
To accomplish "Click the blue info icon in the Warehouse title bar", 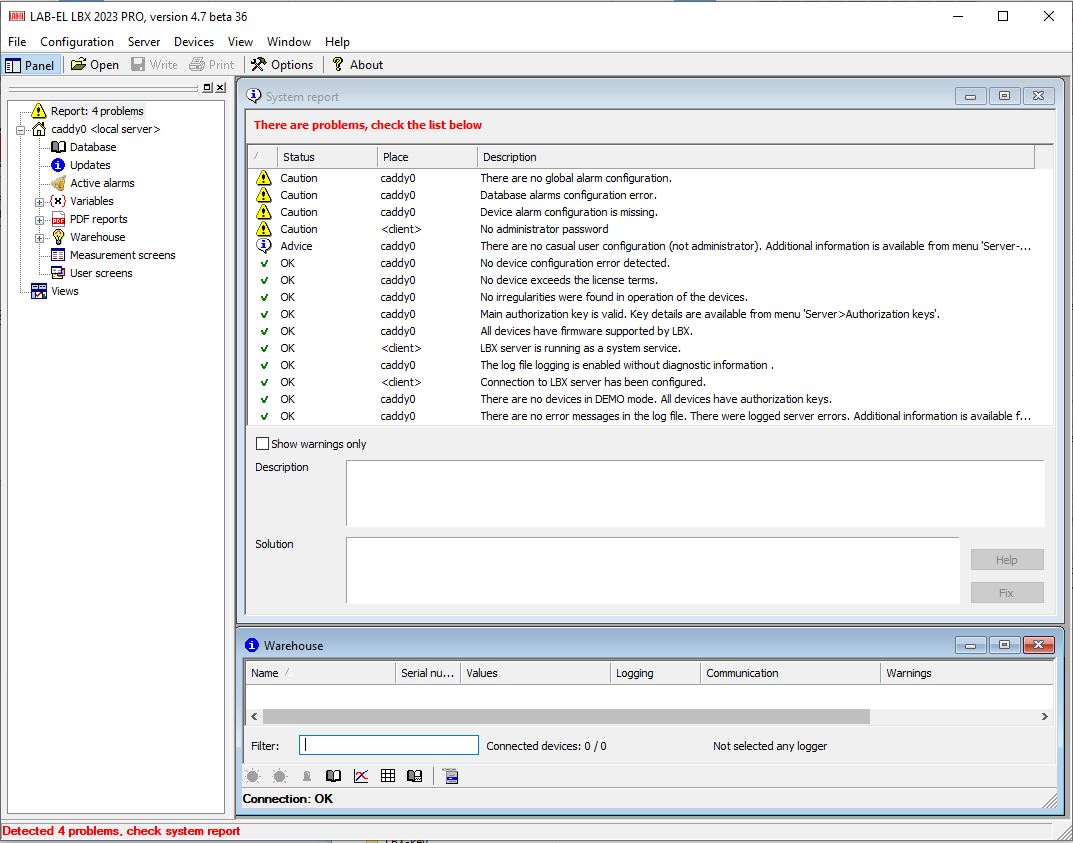I will pos(252,645).
